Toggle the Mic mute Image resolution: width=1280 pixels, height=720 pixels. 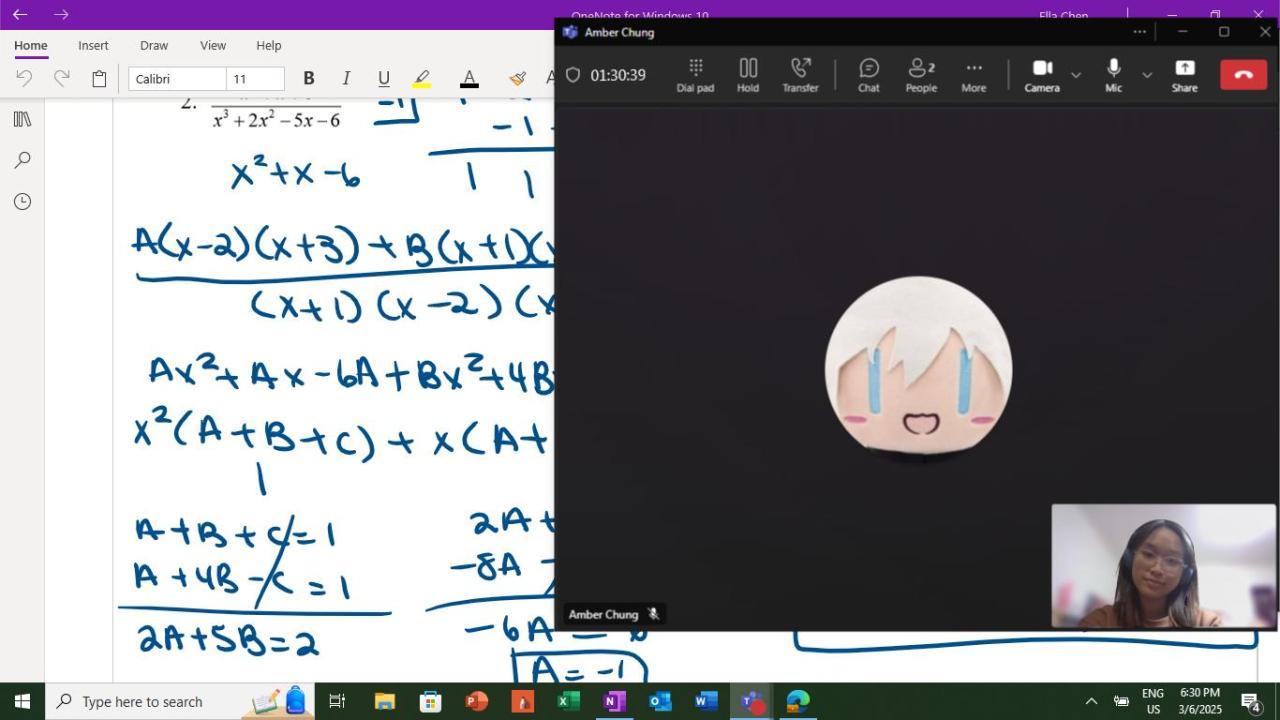click(x=1113, y=75)
